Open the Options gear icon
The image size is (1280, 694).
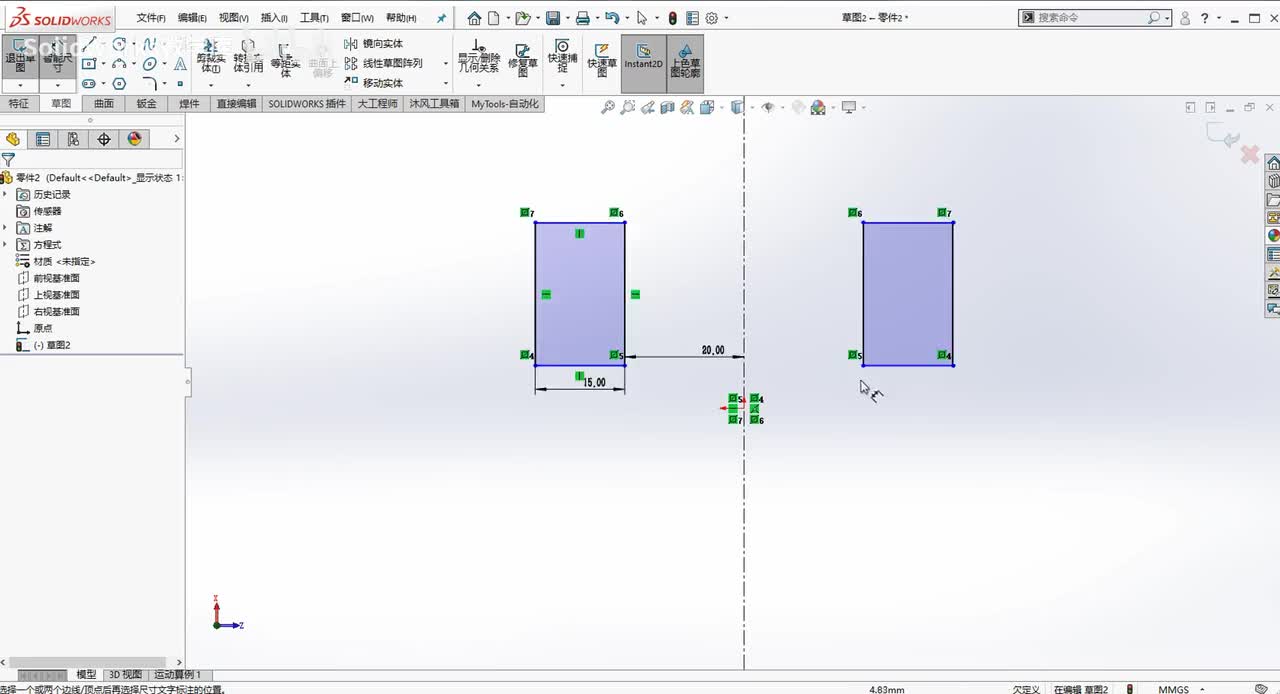[712, 18]
